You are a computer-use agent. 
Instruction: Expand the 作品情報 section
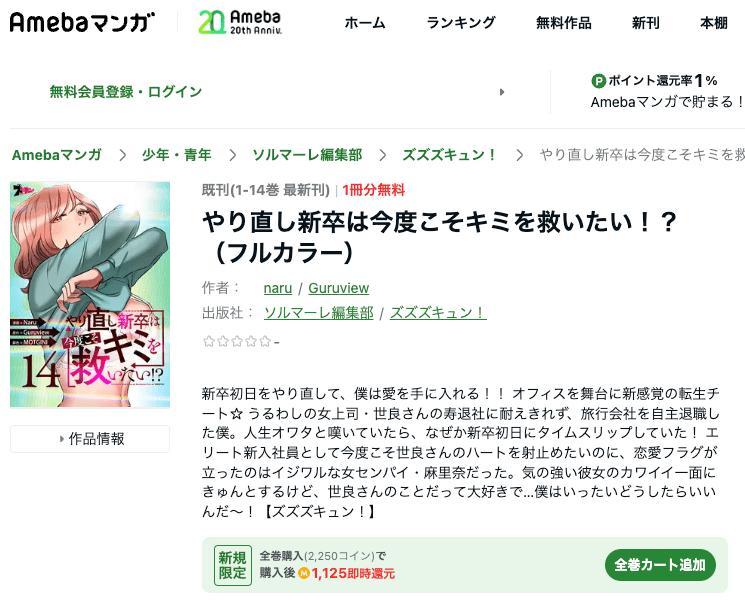coord(90,439)
